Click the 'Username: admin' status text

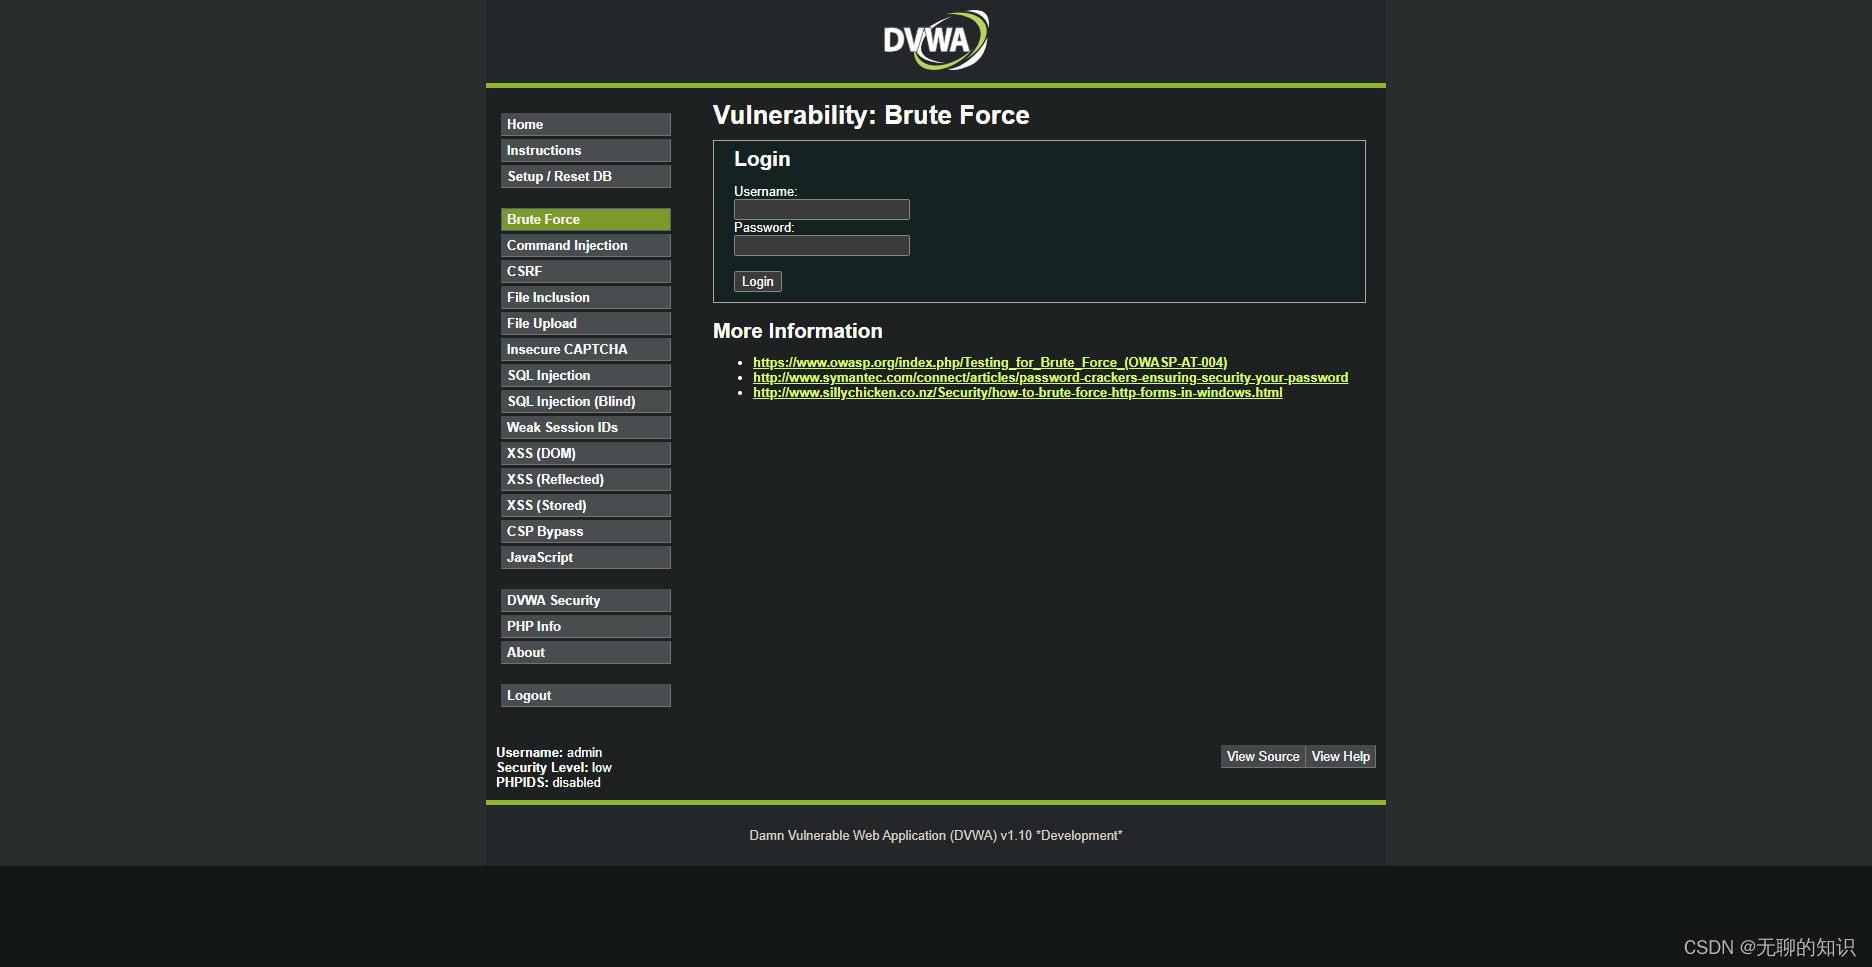click(549, 752)
